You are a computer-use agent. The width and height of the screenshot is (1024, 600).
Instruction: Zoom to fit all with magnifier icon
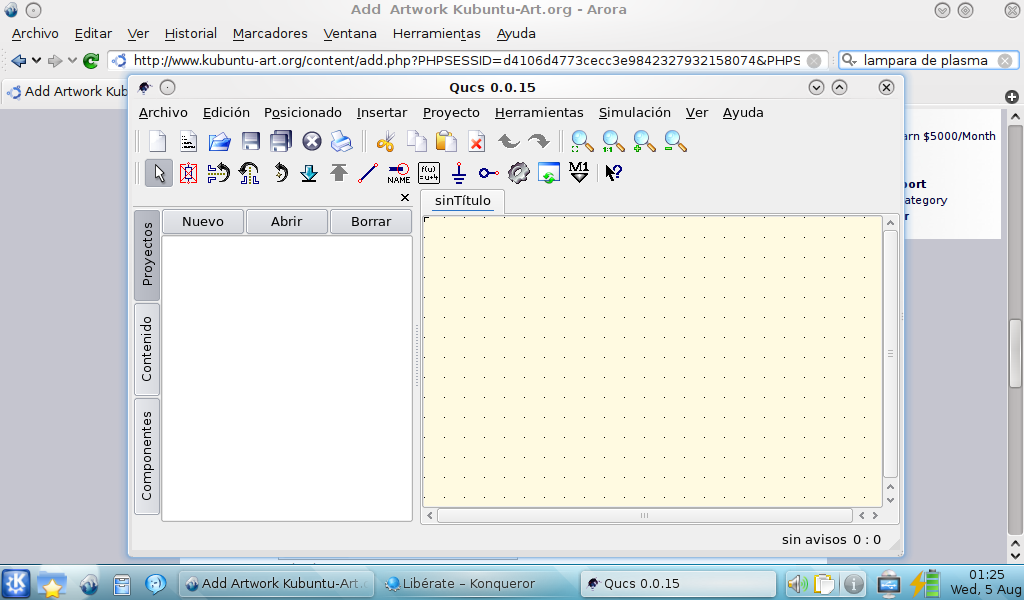point(581,141)
